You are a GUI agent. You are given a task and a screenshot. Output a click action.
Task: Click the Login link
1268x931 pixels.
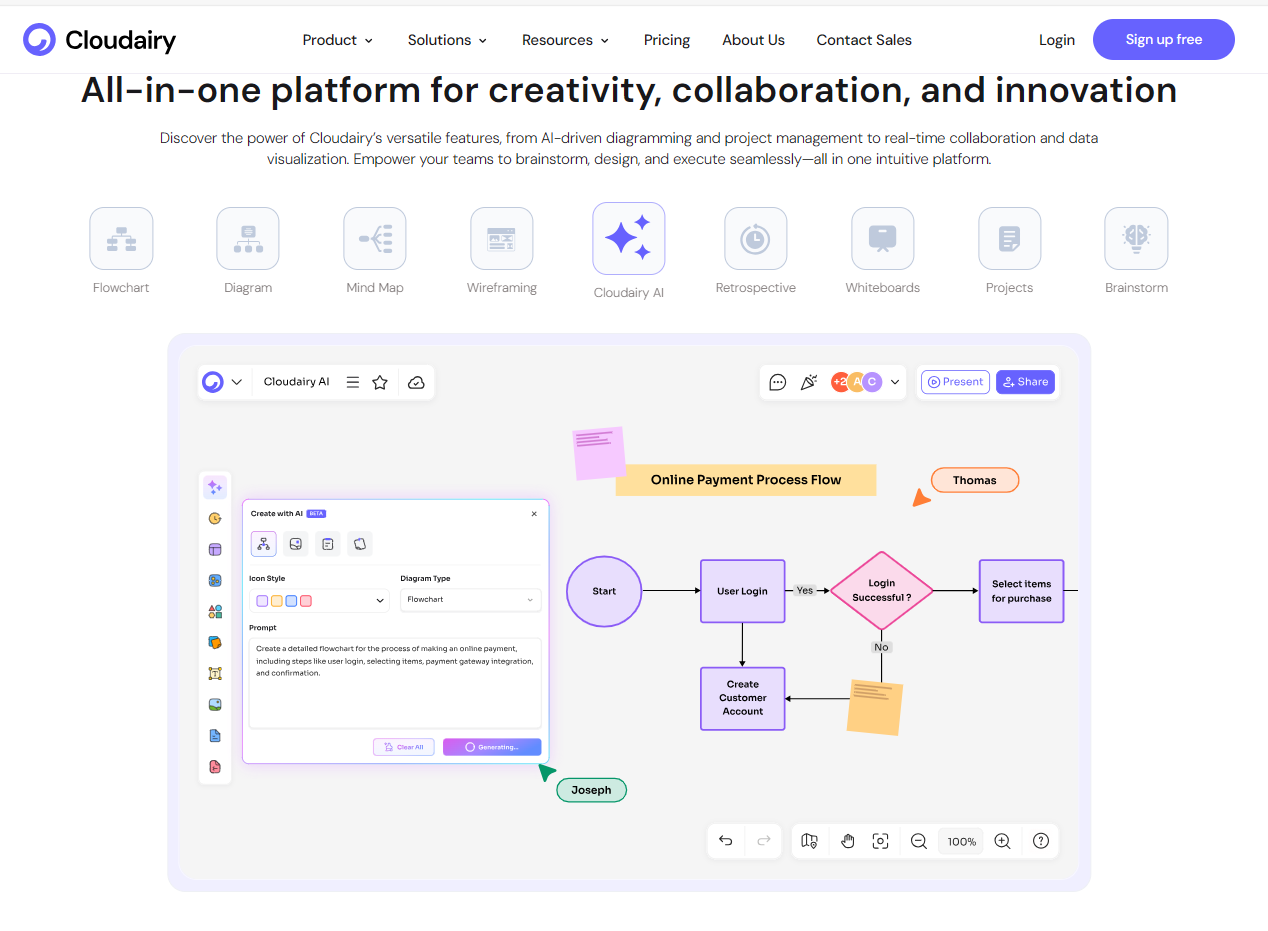(x=1057, y=40)
